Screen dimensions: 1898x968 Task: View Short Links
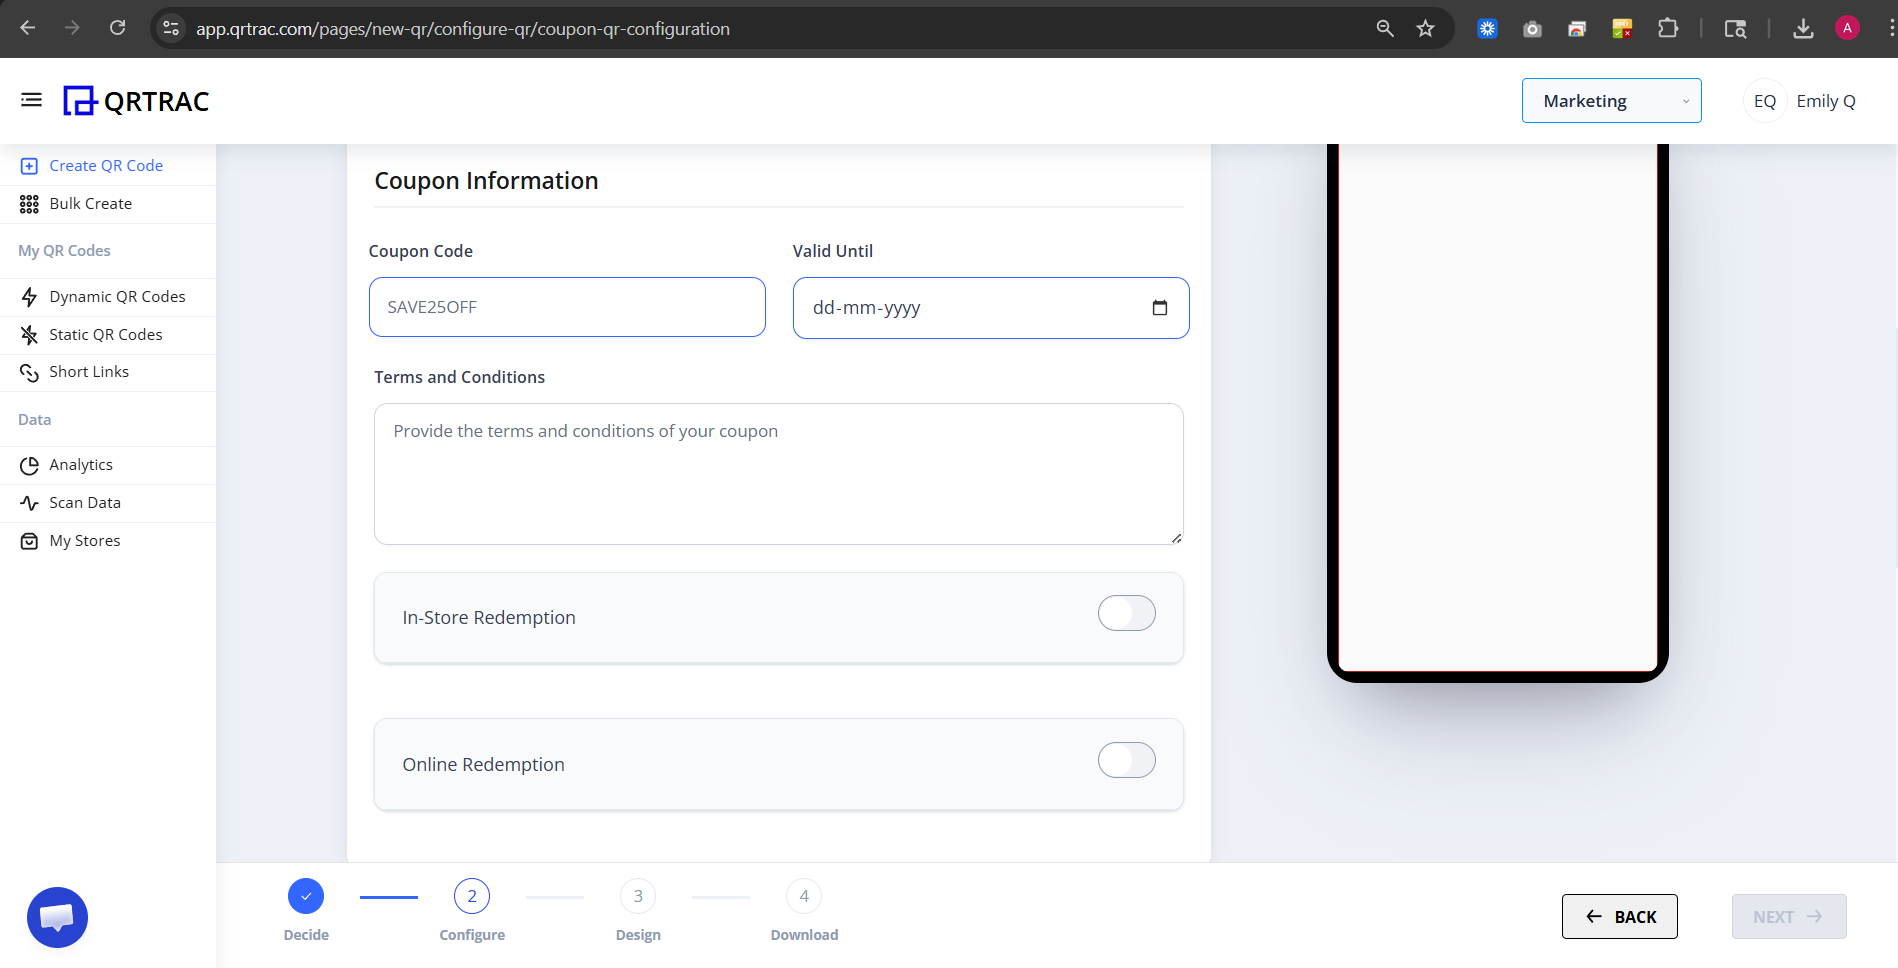(90, 371)
